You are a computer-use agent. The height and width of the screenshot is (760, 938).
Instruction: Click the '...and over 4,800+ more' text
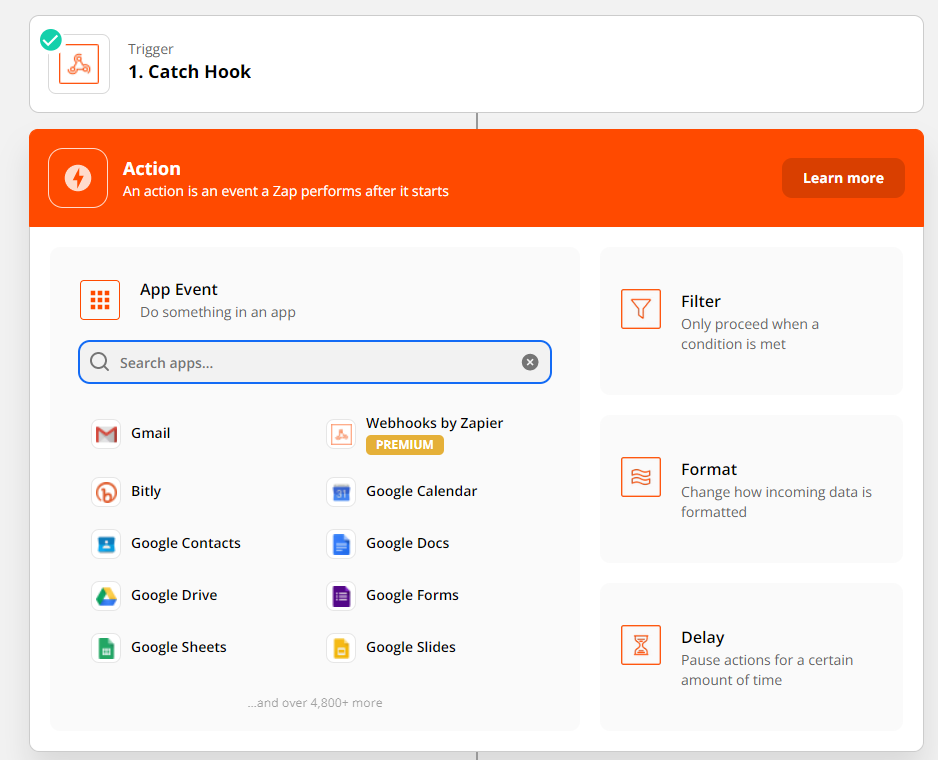[x=315, y=703]
